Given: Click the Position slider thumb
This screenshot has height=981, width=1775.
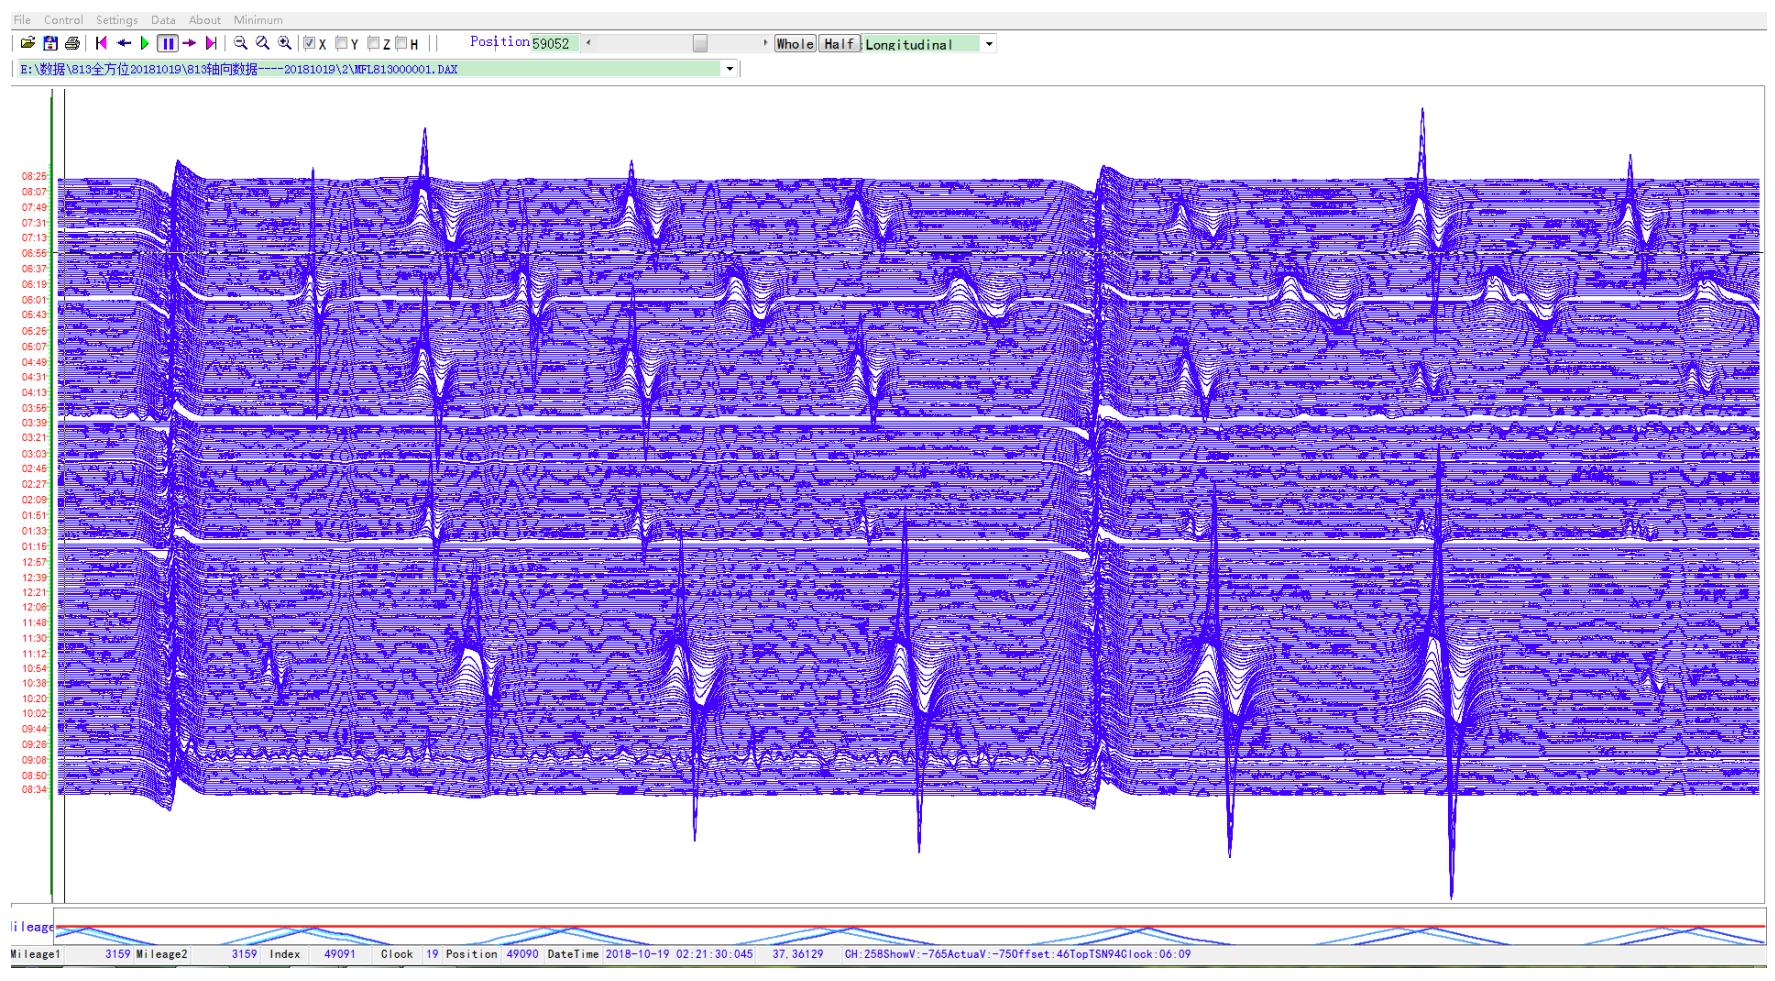Looking at the screenshot, I should click(x=700, y=44).
